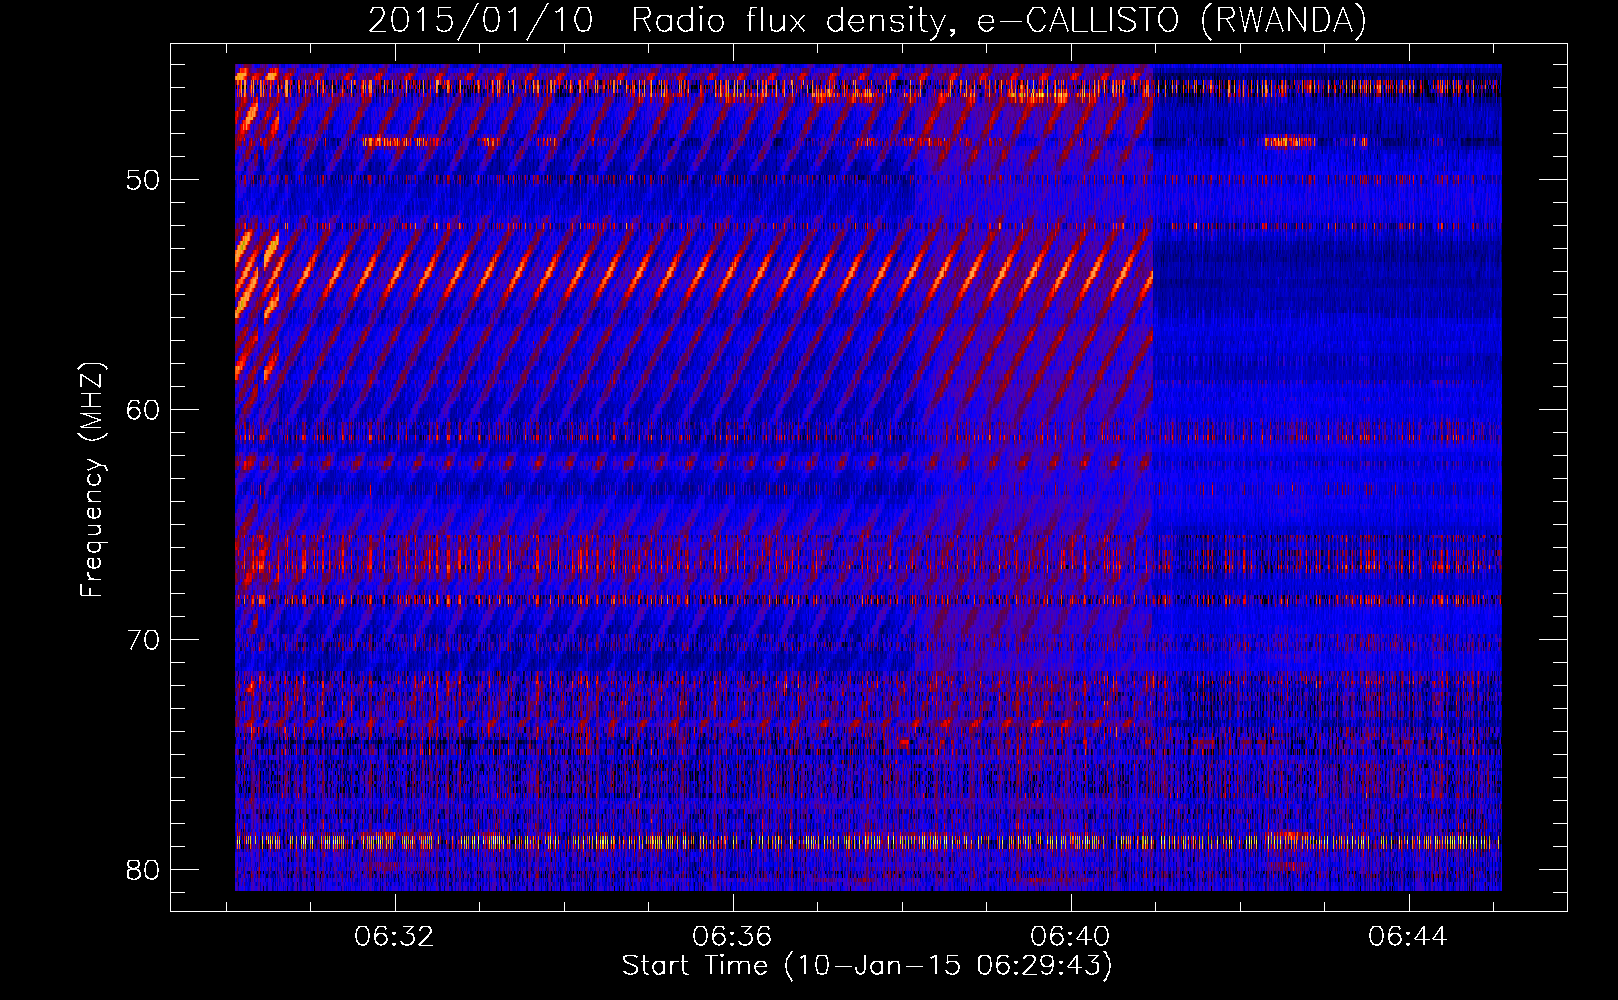Click the plot title mentioning e-CALLISTO (RWANDA)
The height and width of the screenshot is (1000, 1618).
[x=867, y=20]
